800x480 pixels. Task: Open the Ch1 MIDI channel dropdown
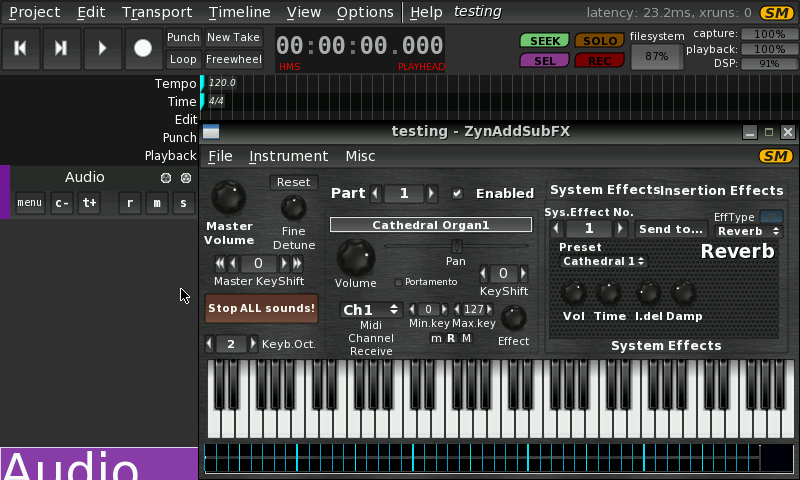pos(371,310)
